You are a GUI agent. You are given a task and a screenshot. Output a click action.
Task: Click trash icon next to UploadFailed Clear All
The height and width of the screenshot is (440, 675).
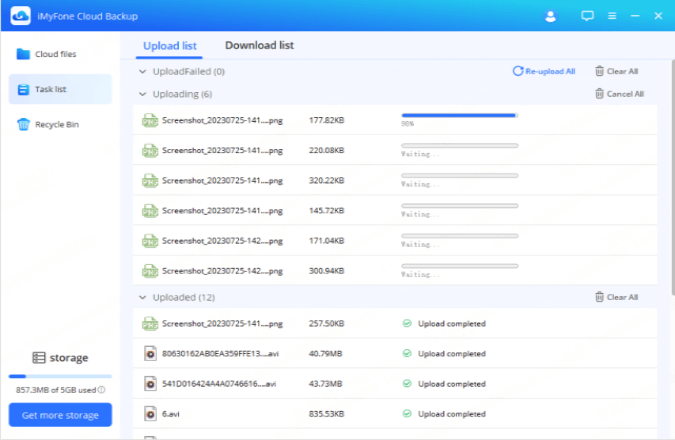pyautogui.click(x=599, y=71)
